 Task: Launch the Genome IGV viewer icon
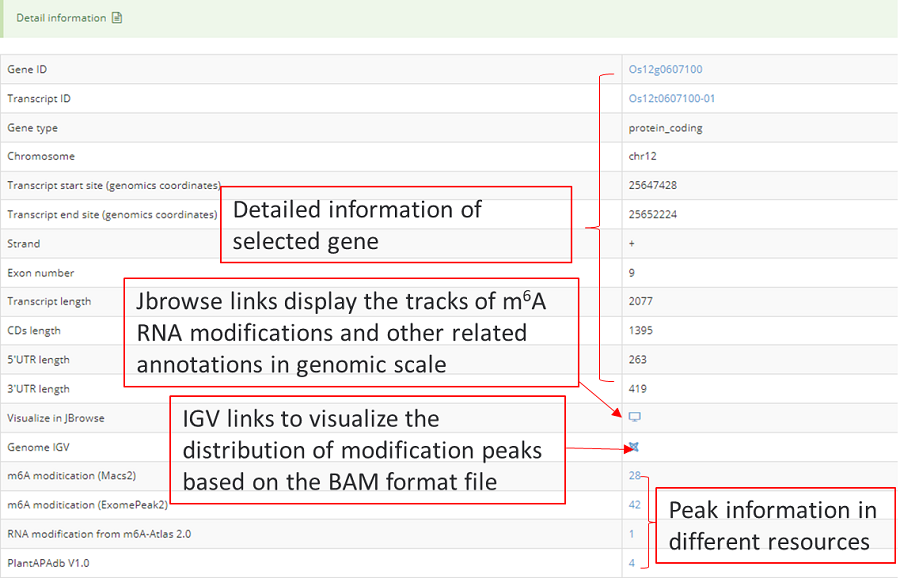tap(633, 447)
